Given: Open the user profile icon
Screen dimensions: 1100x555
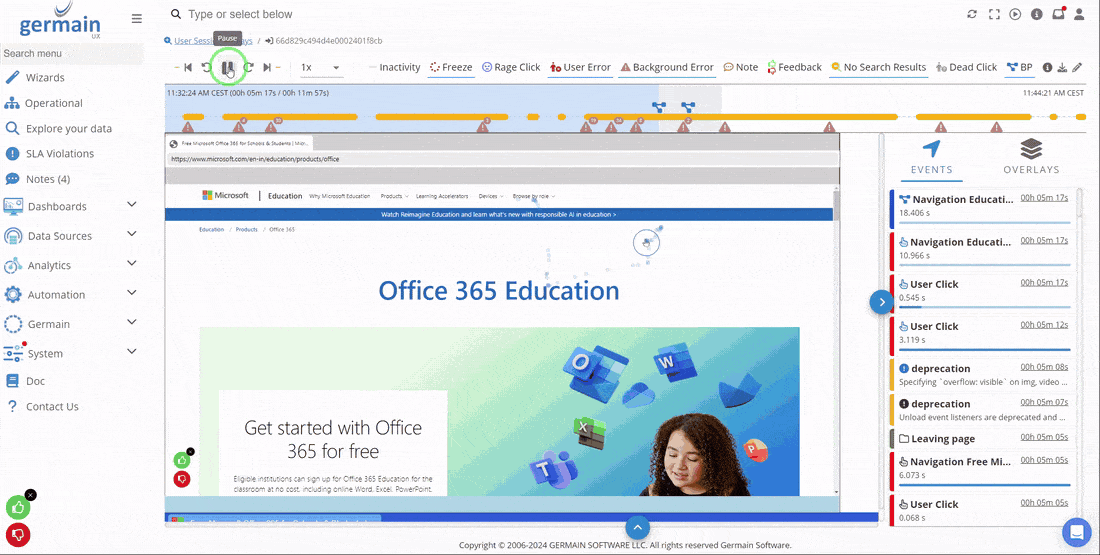Looking at the screenshot, I should [1079, 14].
